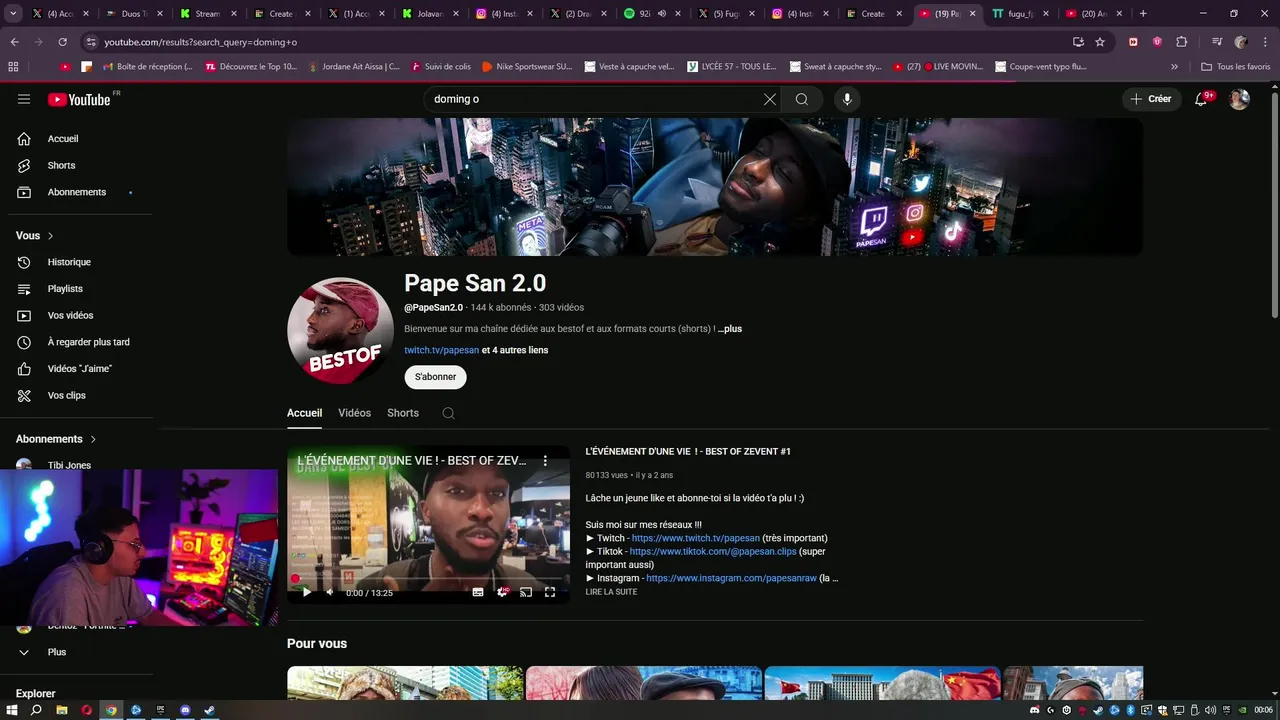Open twitch.tv/papesan channel link
Image resolution: width=1280 pixels, height=720 pixels.
tap(441, 350)
